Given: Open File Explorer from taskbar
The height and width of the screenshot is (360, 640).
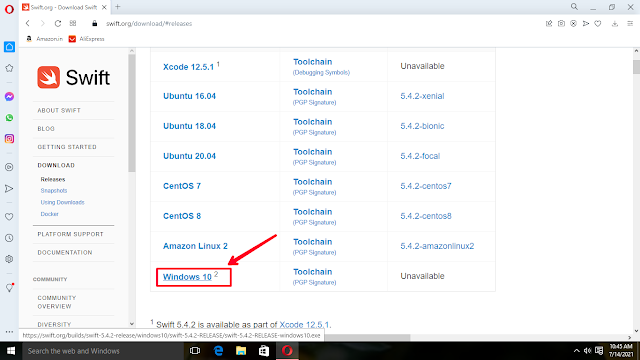Looking at the screenshot, I should 241,351.
